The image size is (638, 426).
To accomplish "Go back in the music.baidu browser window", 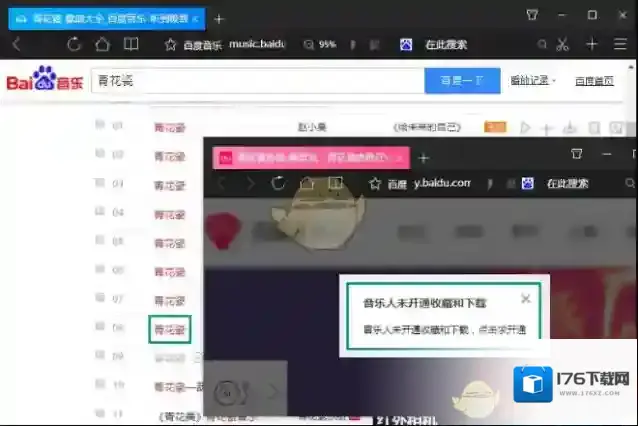I will [x=16, y=44].
